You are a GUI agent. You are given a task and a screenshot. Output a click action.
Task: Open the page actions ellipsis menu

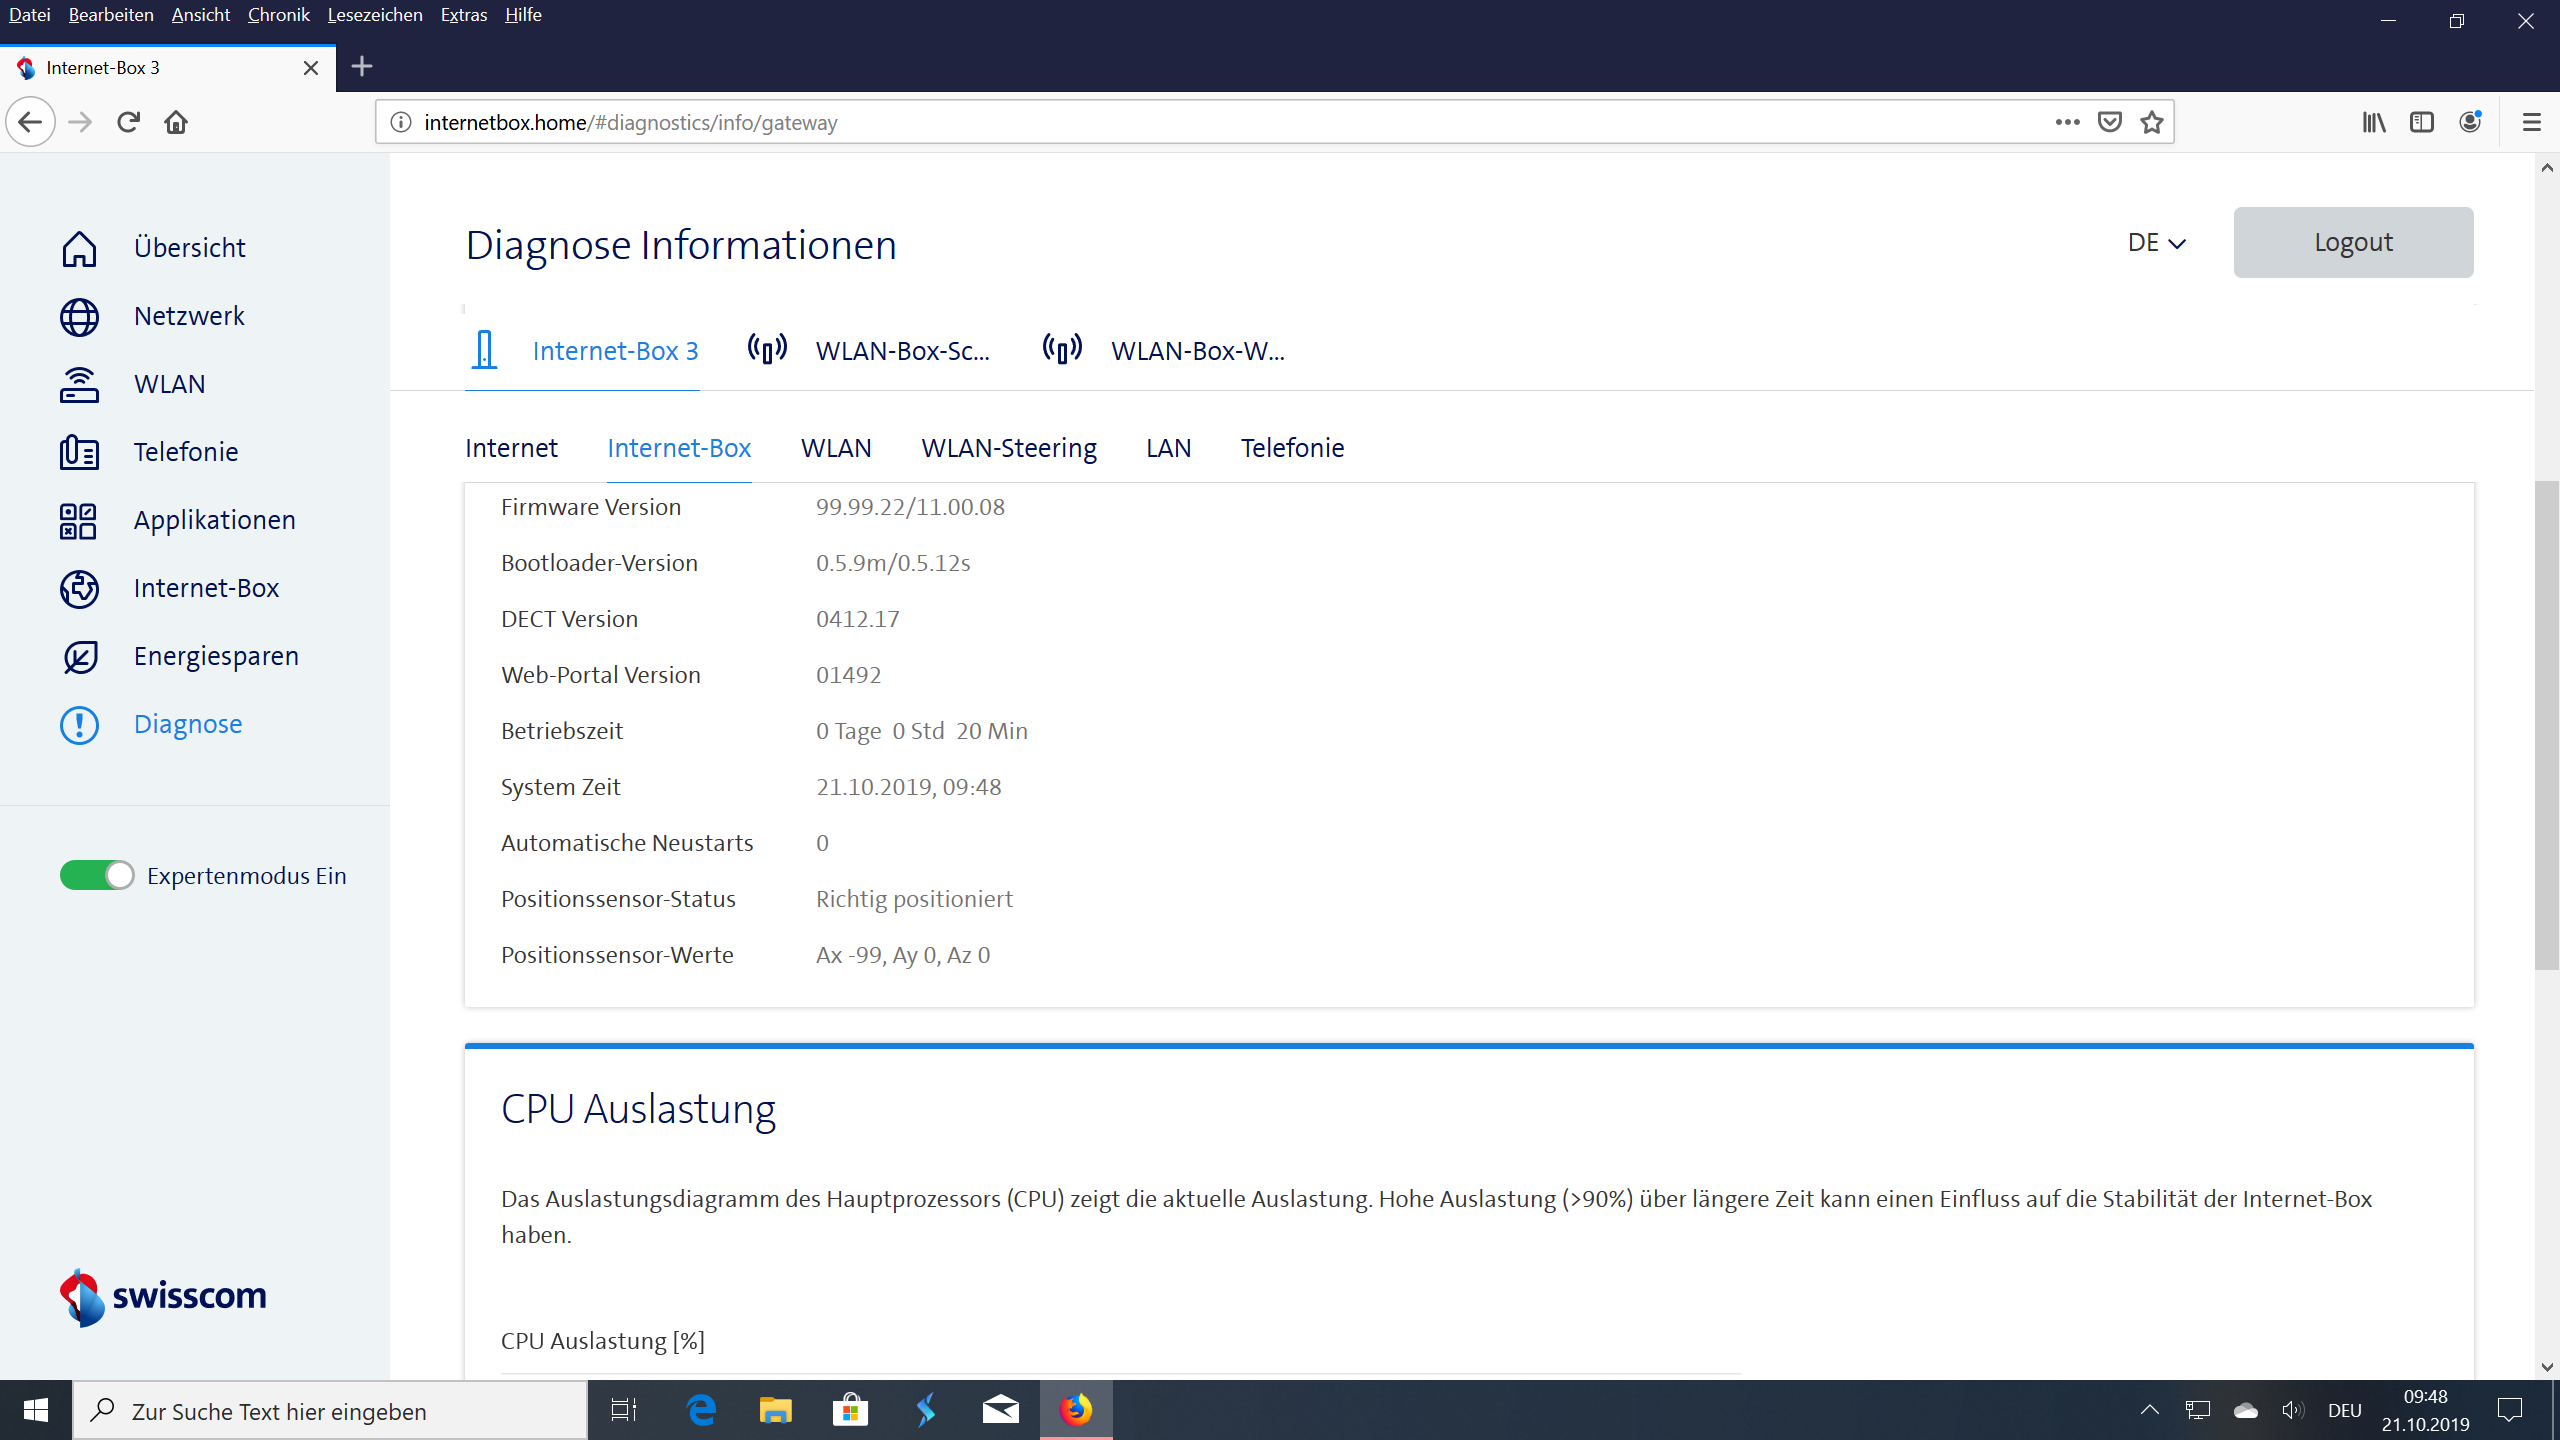pos(2066,121)
